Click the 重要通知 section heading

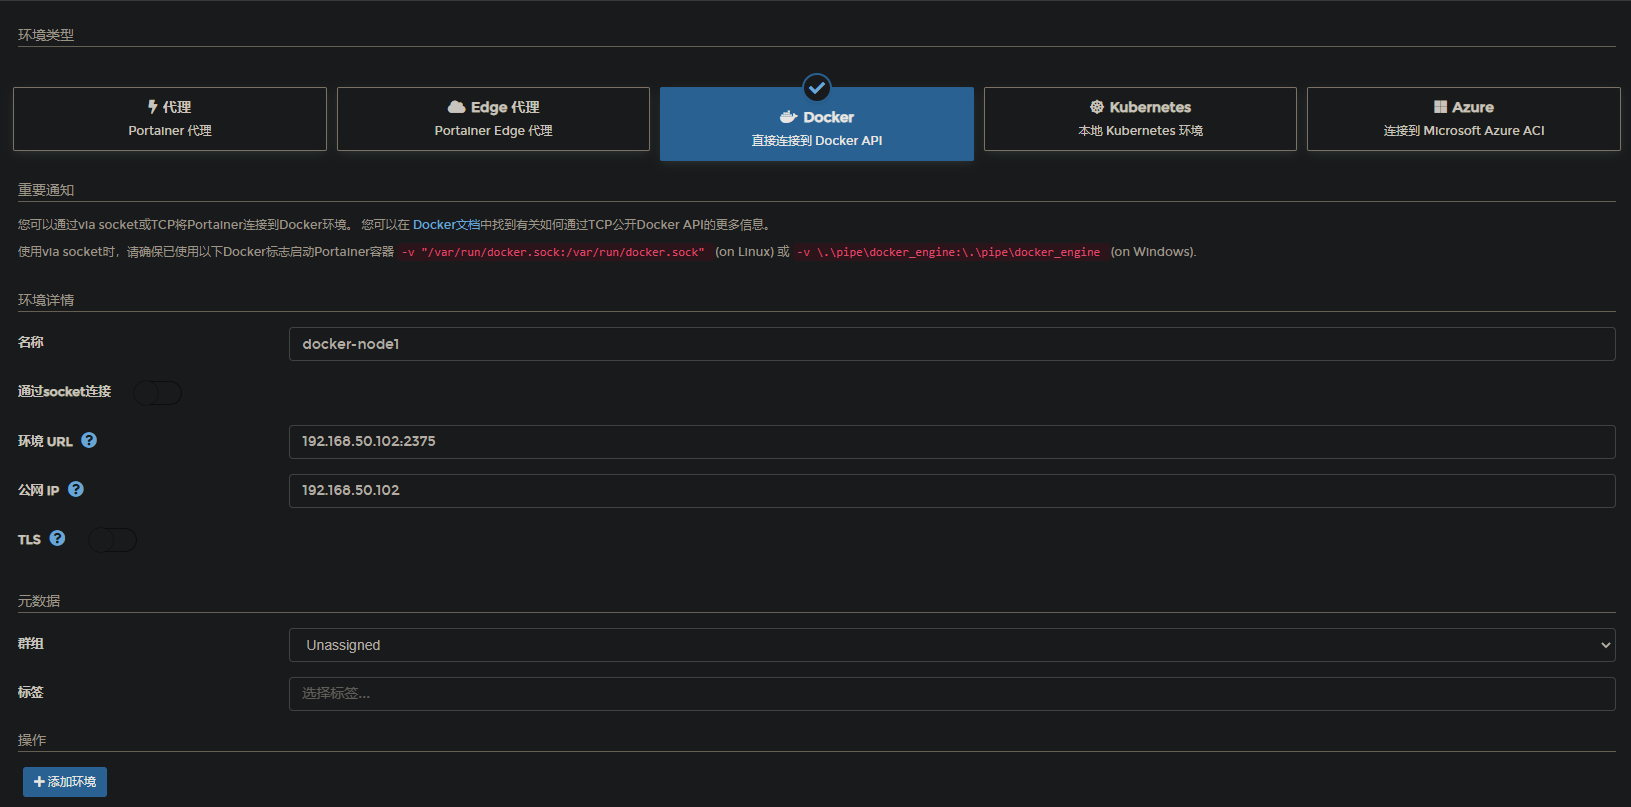[x=46, y=190]
